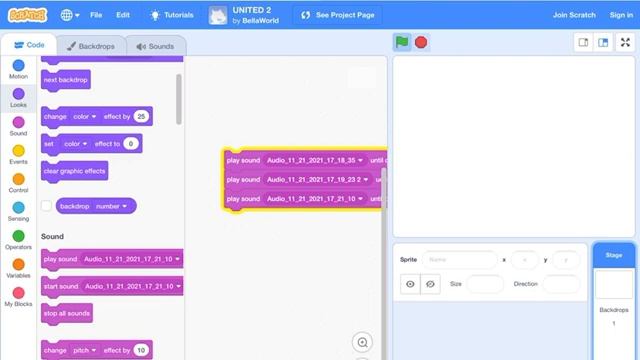Click the Sound section heading in palette
Image resolution: width=640 pixels, height=360 pixels.
coord(52,236)
